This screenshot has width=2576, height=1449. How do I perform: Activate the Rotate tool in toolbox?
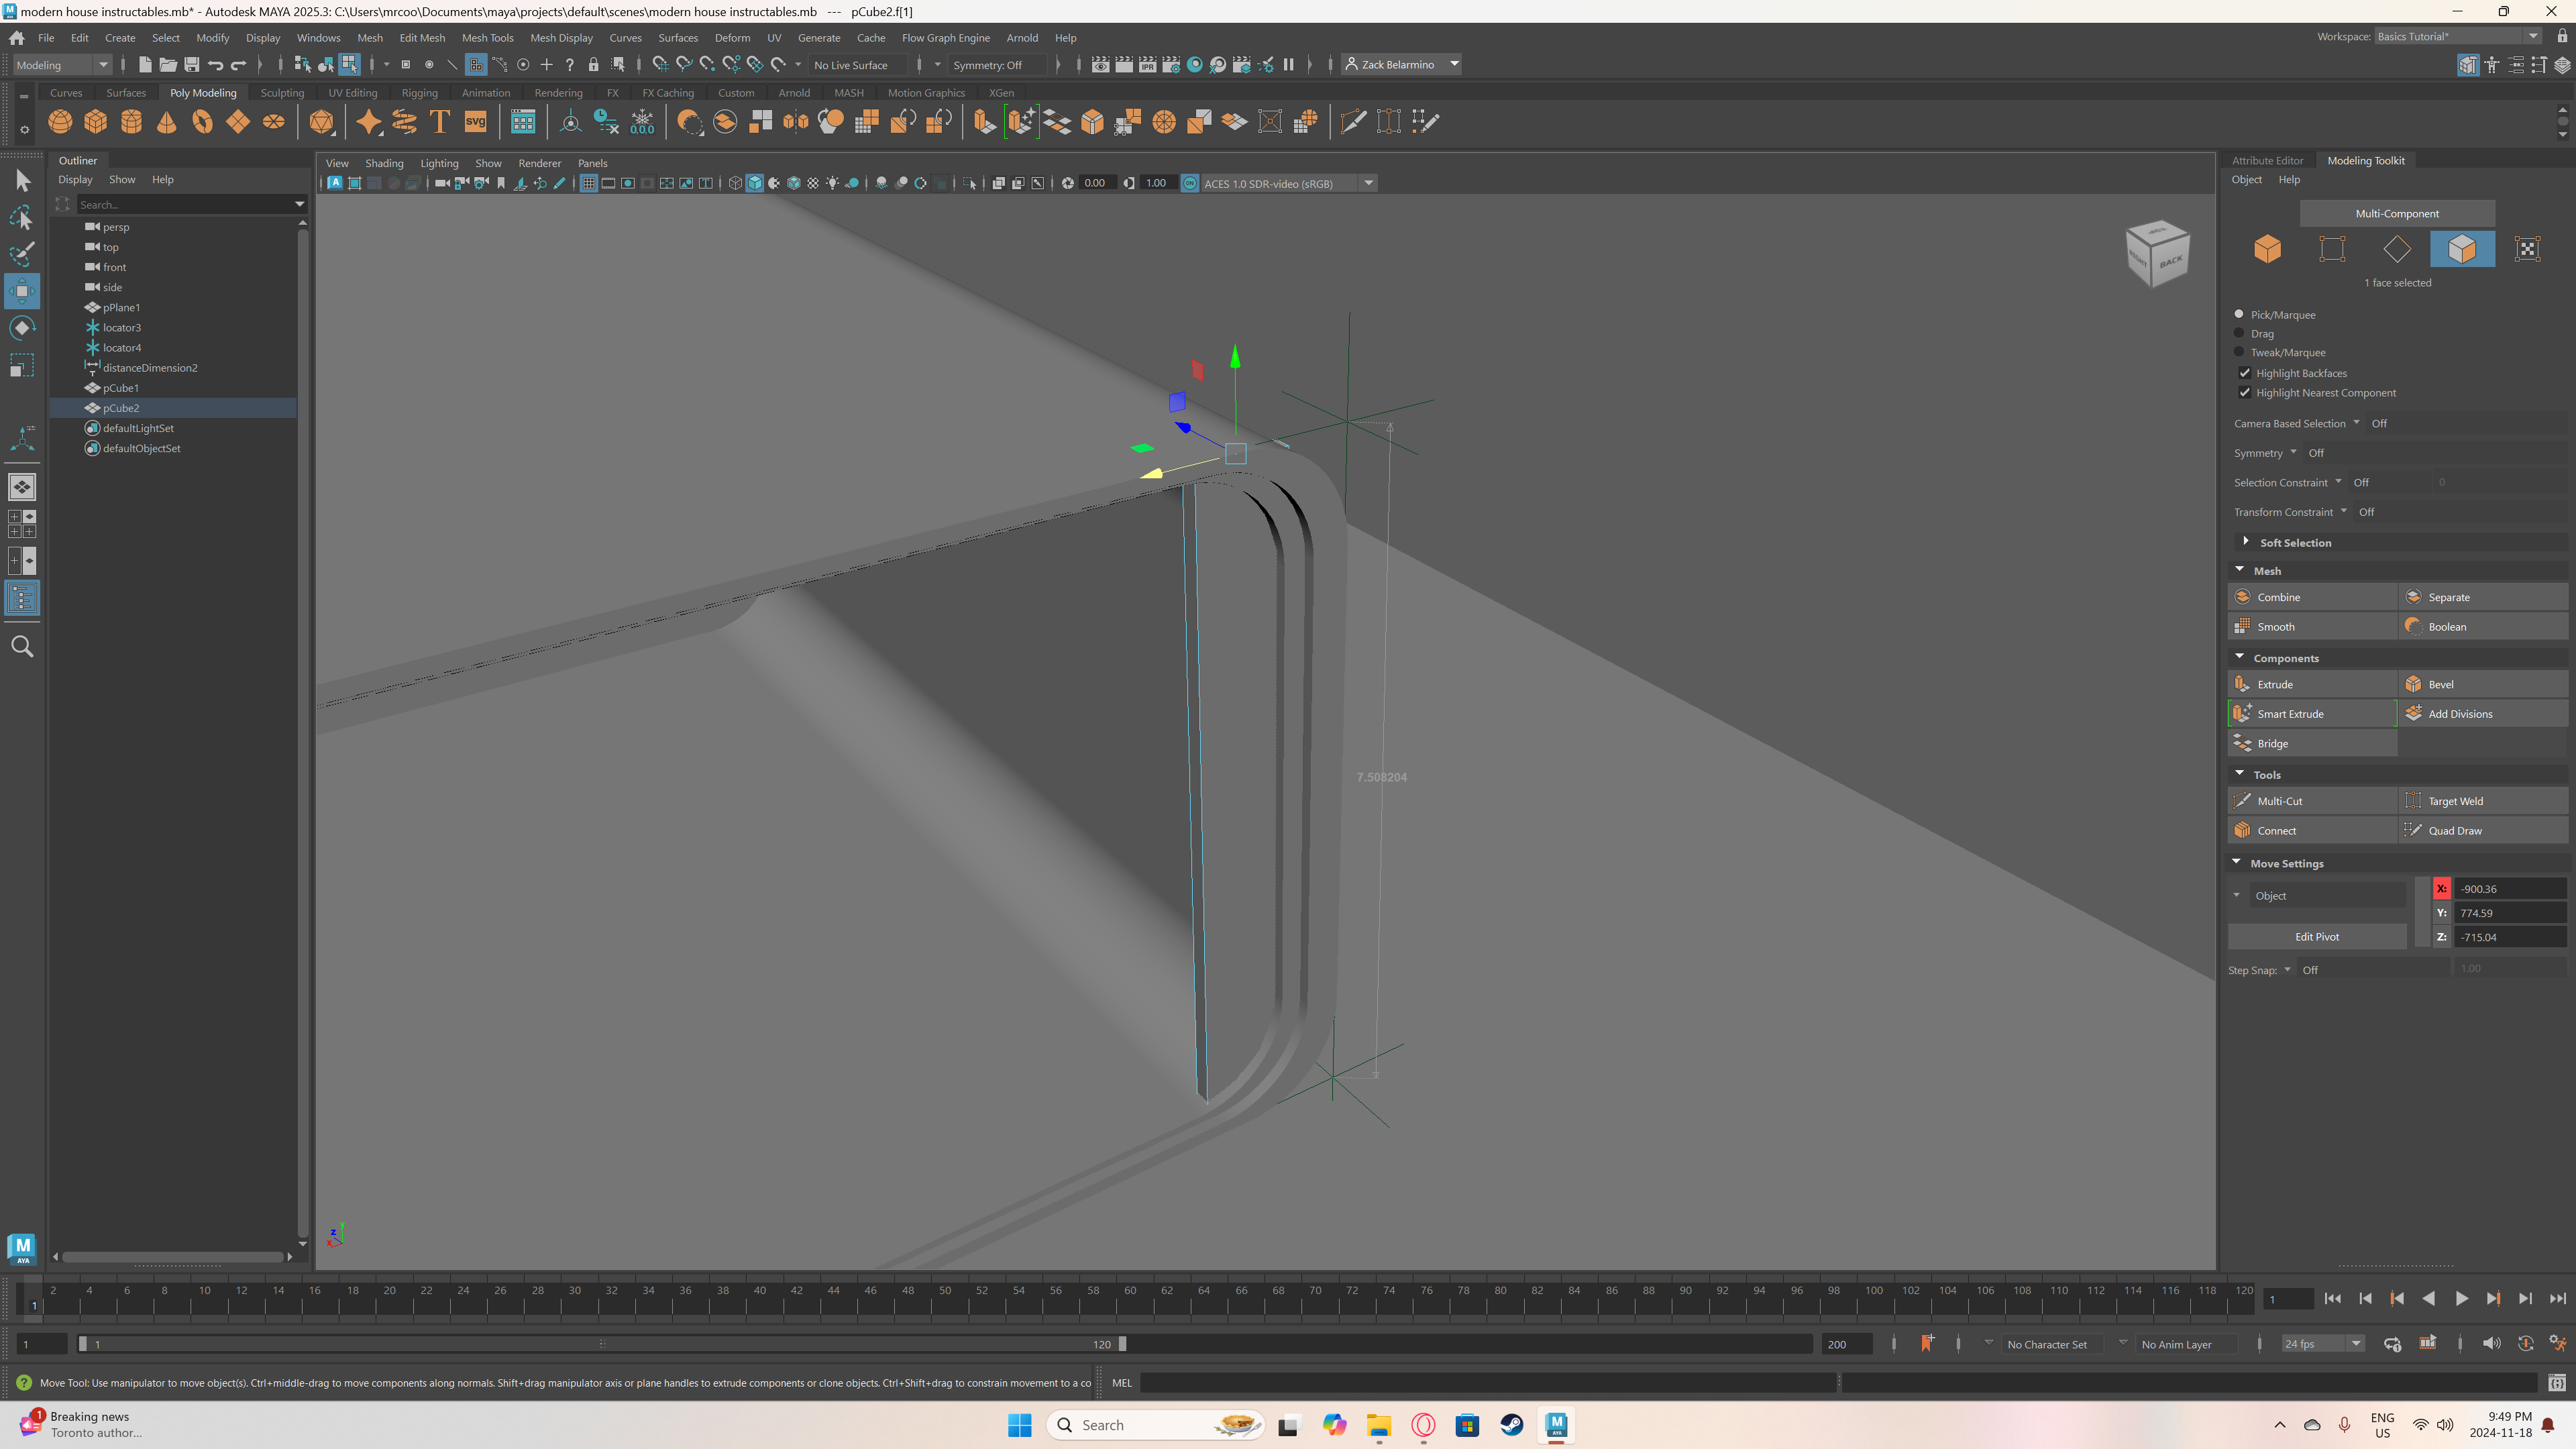tap(22, 328)
